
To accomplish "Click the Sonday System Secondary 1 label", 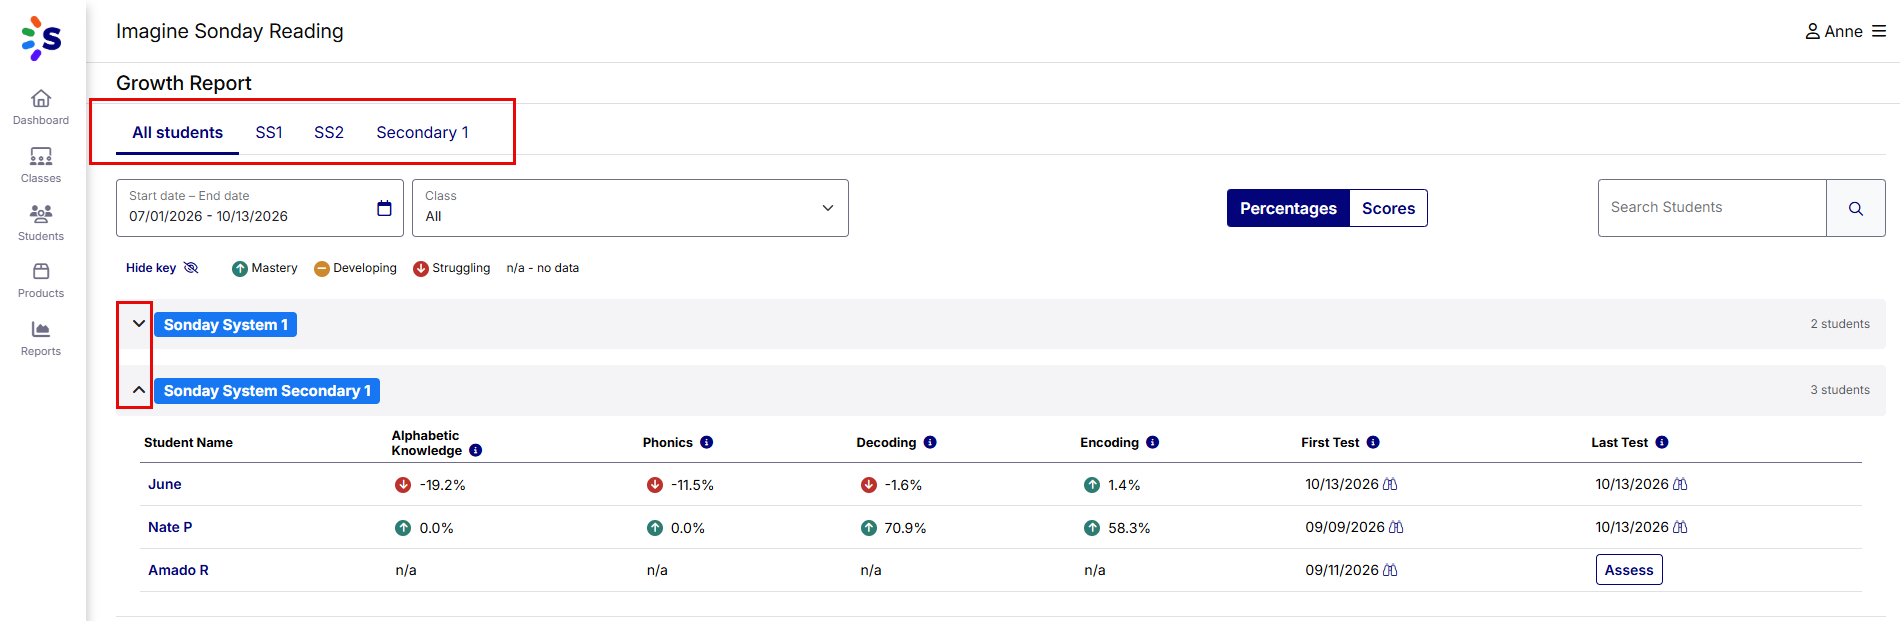I will click(x=267, y=391).
